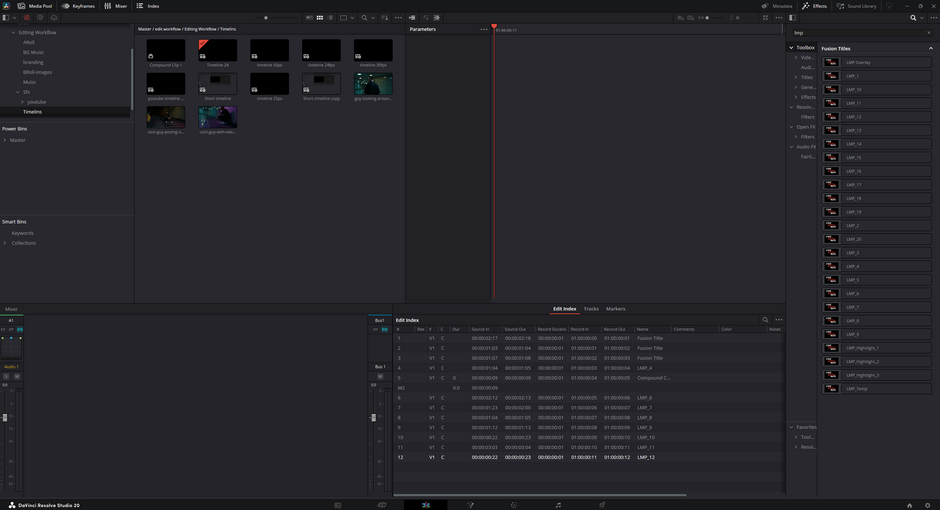Expand the Audio FX category
940x510 pixels.
click(791, 147)
